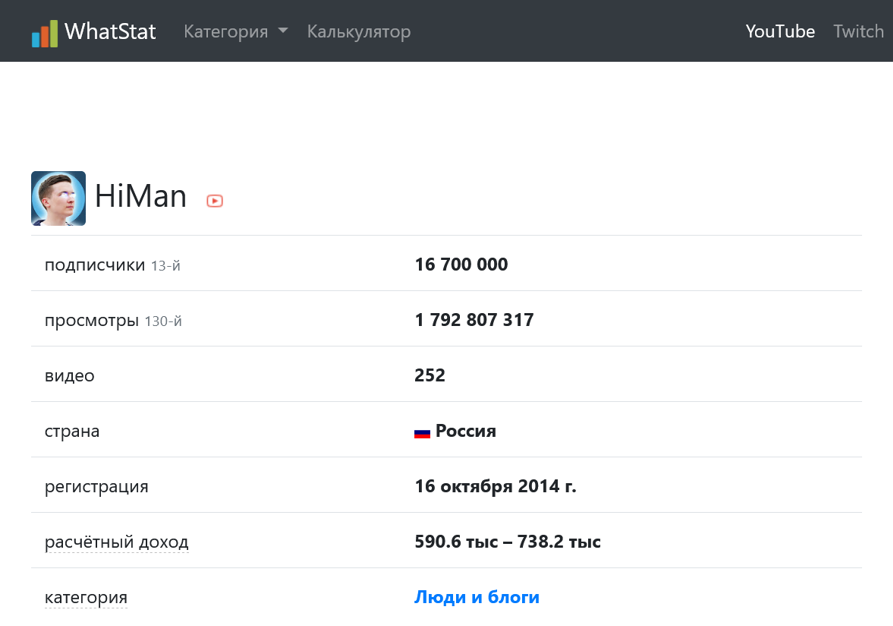Click the HiMan channel avatar

[58, 198]
